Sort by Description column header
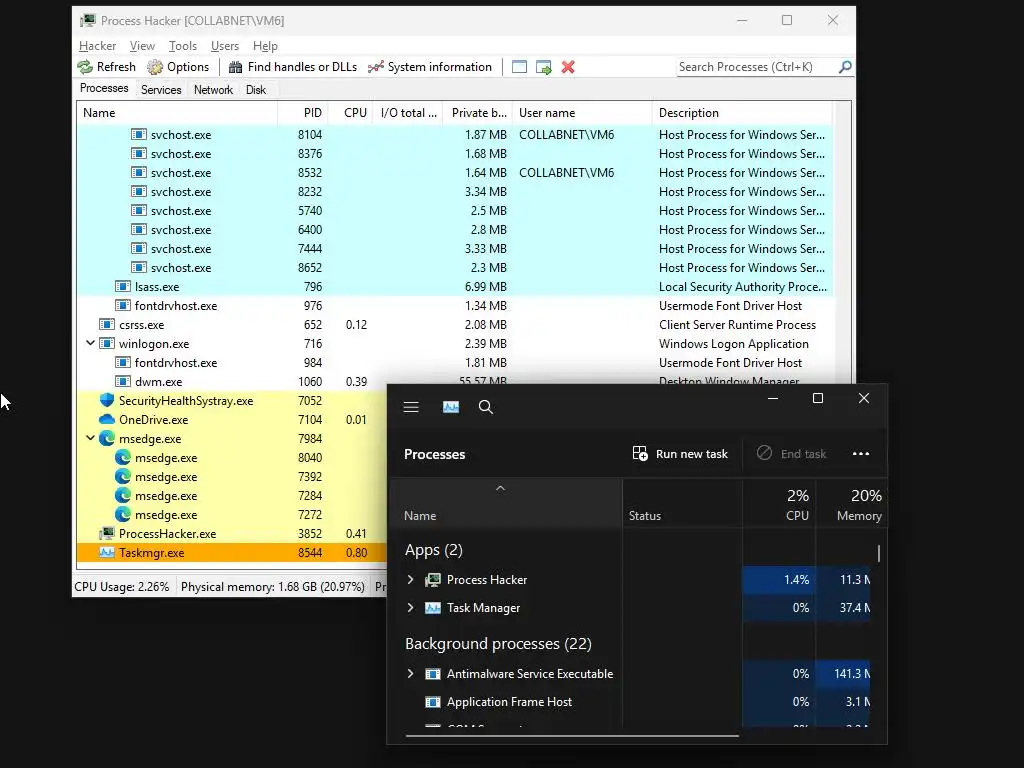 coord(742,113)
